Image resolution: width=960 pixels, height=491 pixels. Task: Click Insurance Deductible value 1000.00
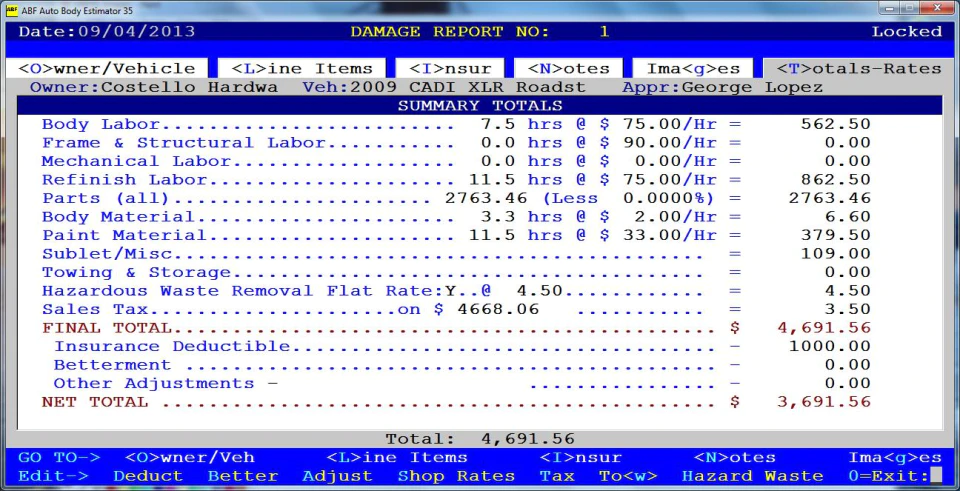coord(830,347)
